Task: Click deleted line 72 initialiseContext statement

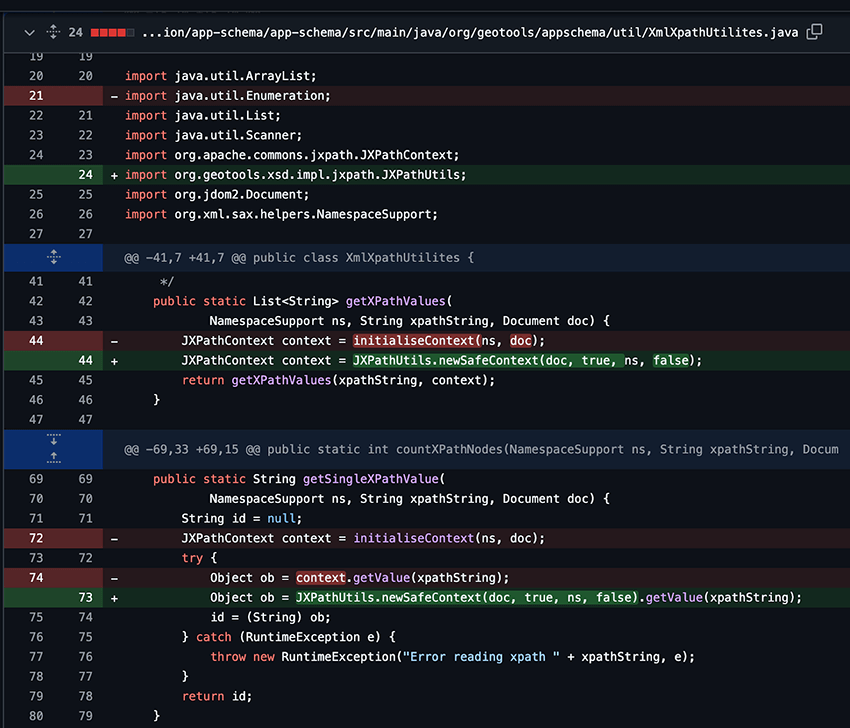Action: (x=380, y=538)
